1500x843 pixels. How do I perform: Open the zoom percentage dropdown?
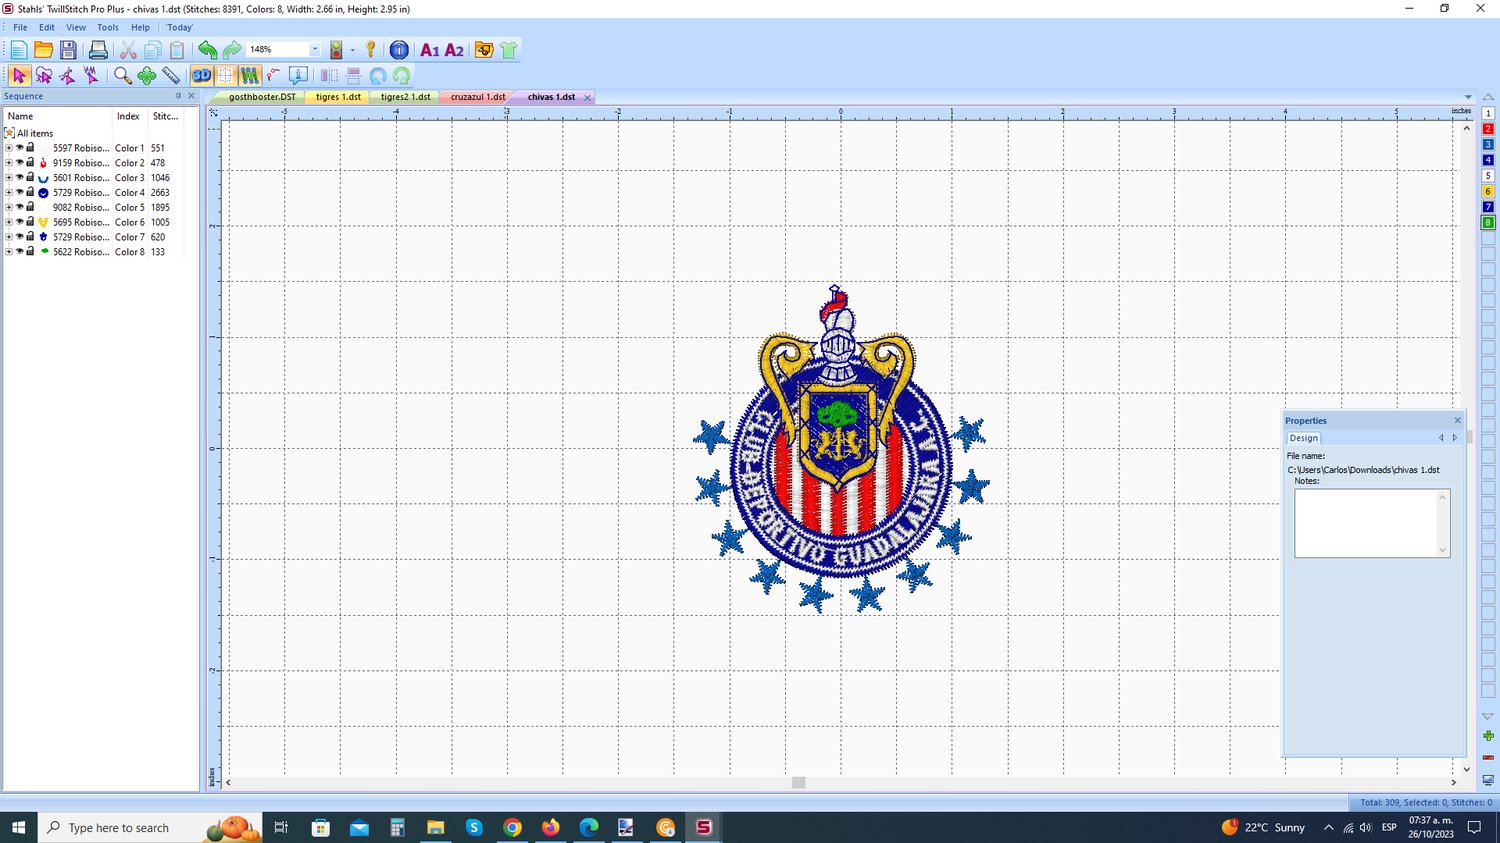pos(314,50)
